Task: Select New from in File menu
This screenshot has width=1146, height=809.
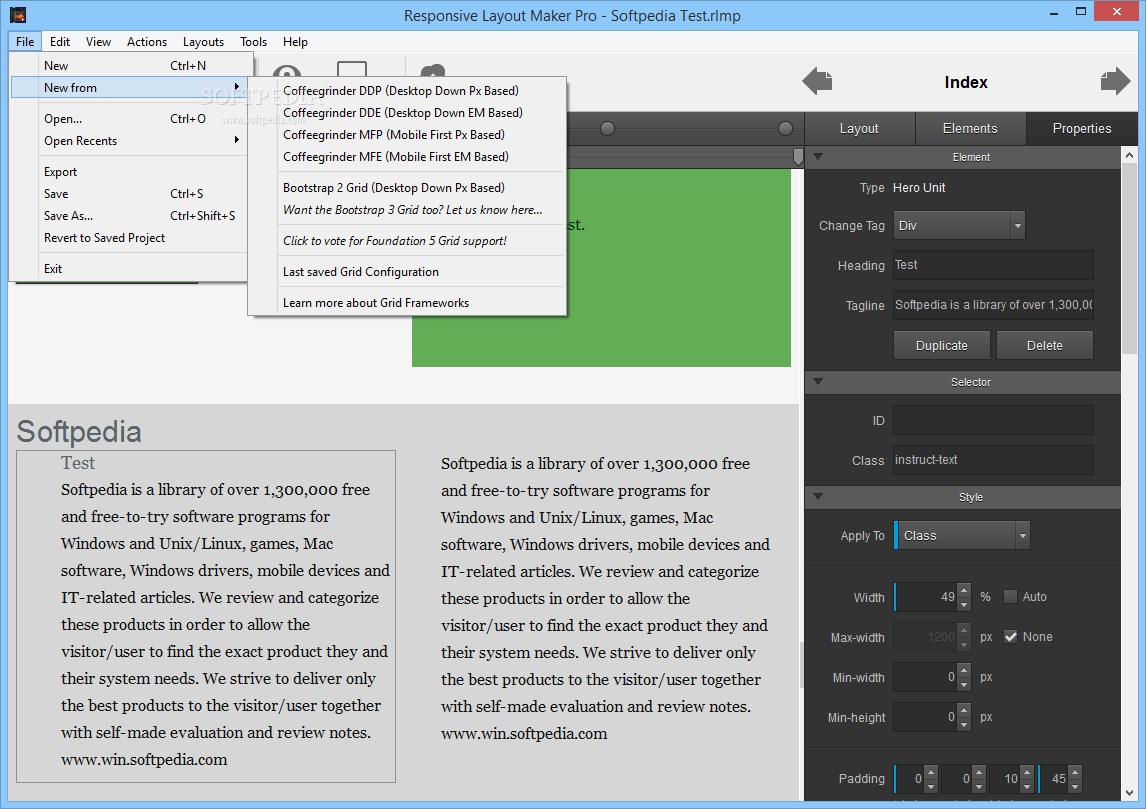Action: tap(129, 88)
